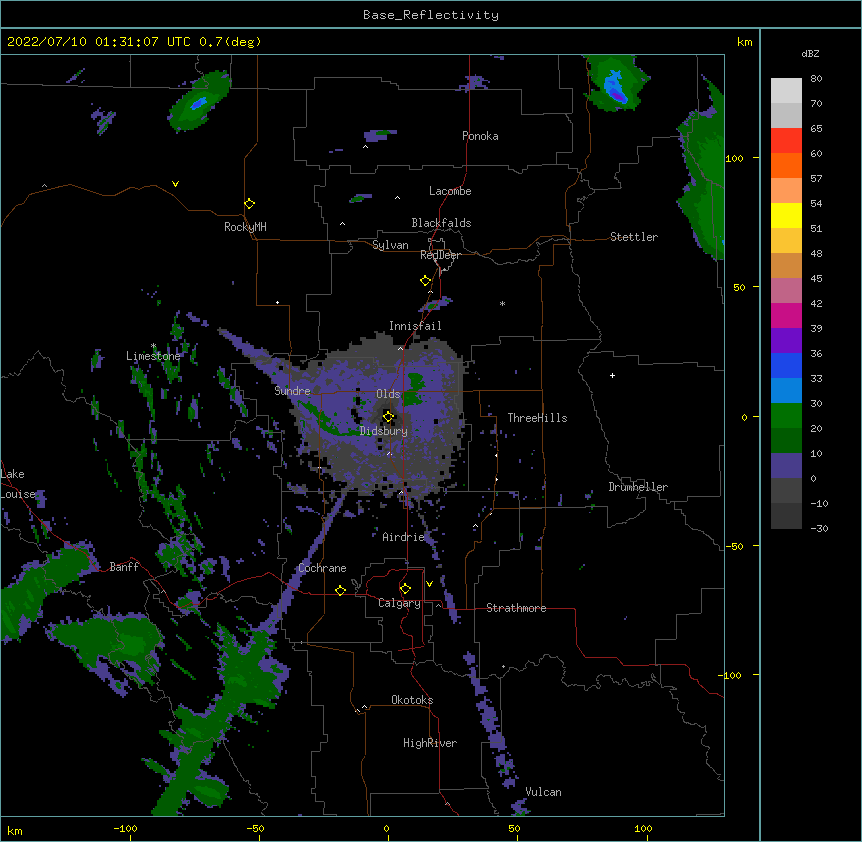862x842 pixels.
Task: Click the -50 tick on right axis
Action: (734, 546)
